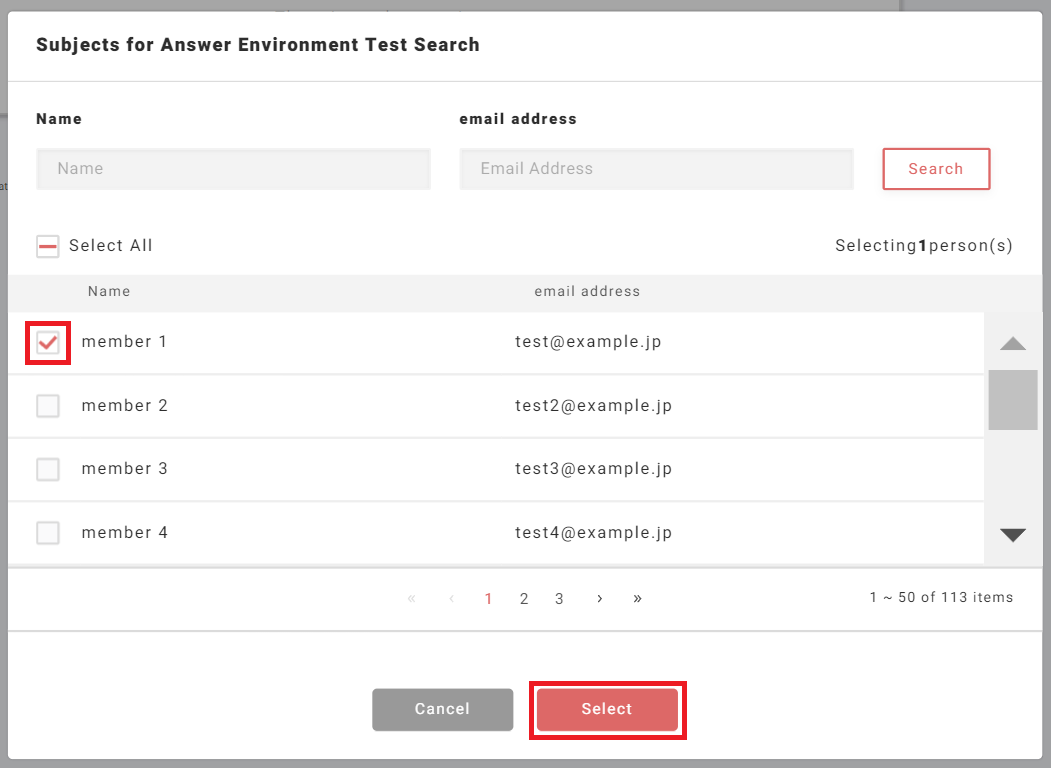This screenshot has width=1051, height=768.
Task: Focus the Email Address search field
Action: [656, 169]
